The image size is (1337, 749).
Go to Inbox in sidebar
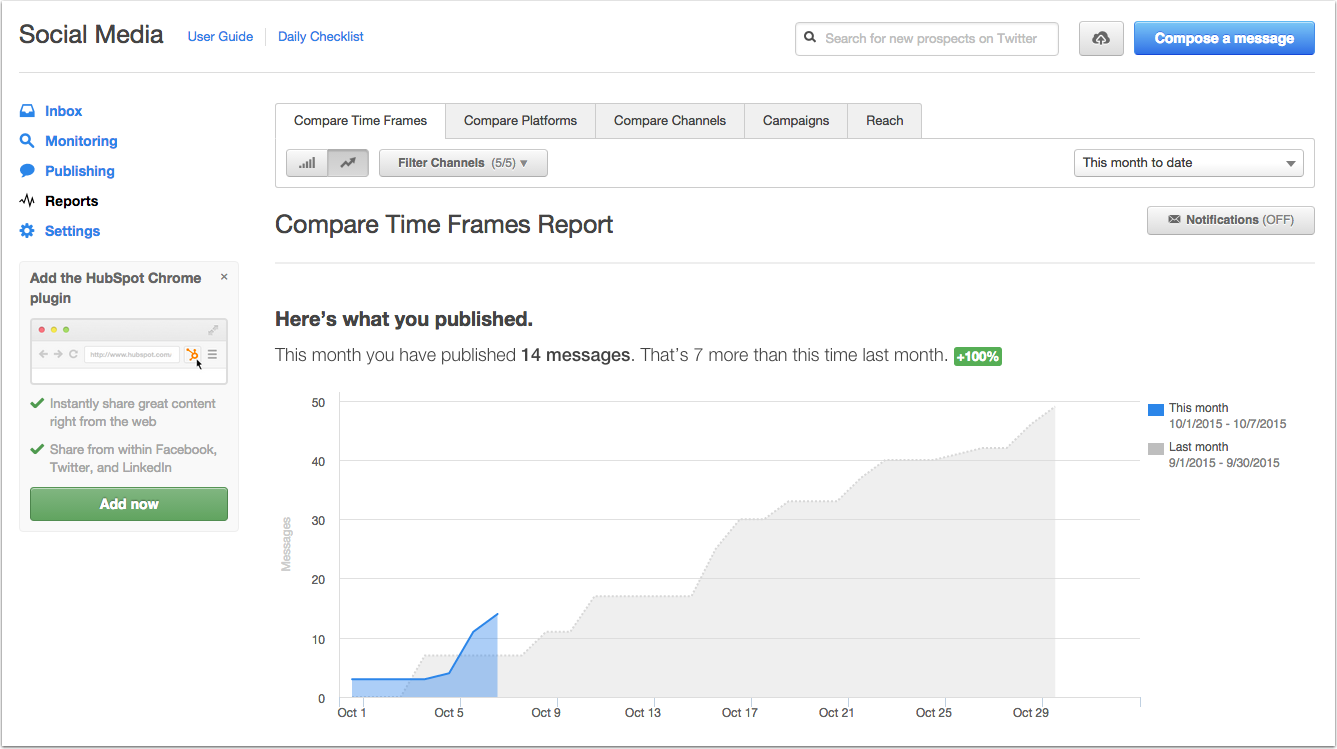(x=63, y=111)
